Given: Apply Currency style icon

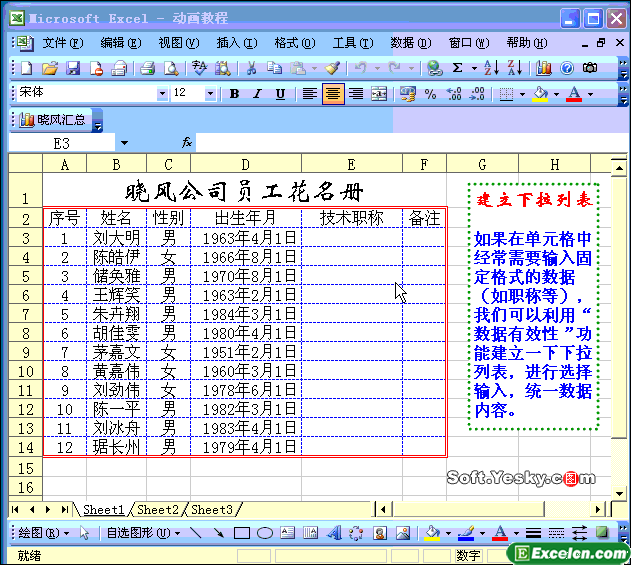Looking at the screenshot, I should (407, 94).
